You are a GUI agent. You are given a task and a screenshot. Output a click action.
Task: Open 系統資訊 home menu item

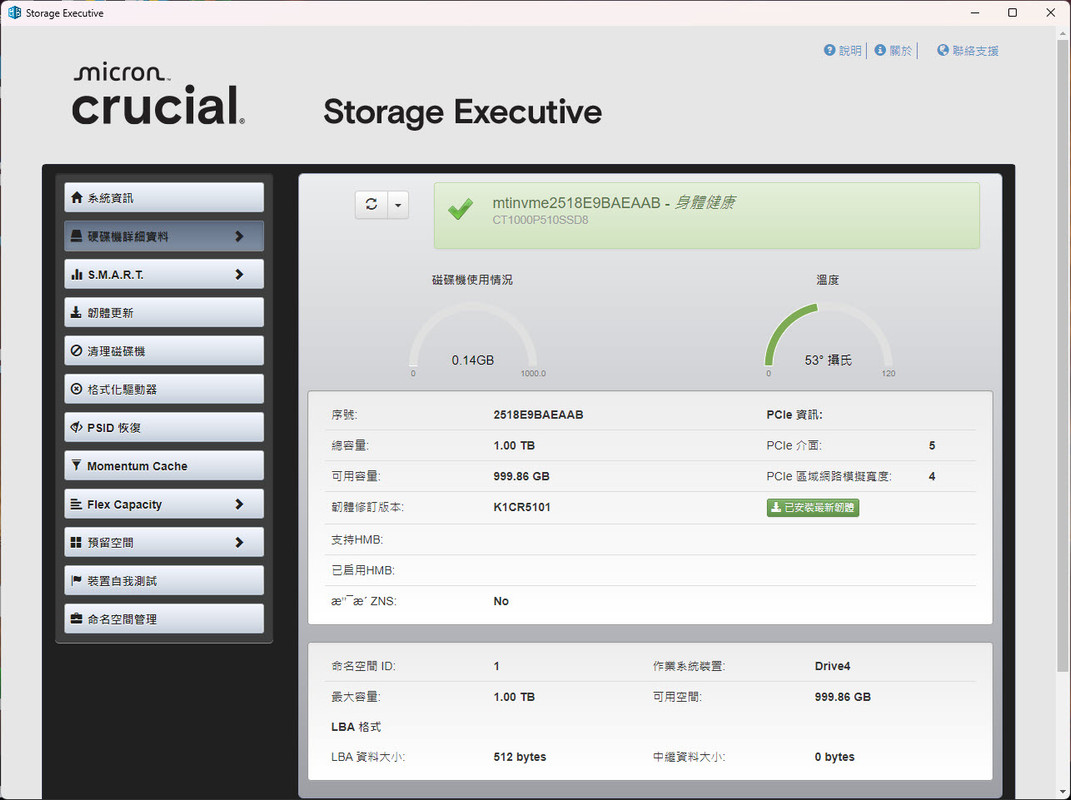point(164,197)
